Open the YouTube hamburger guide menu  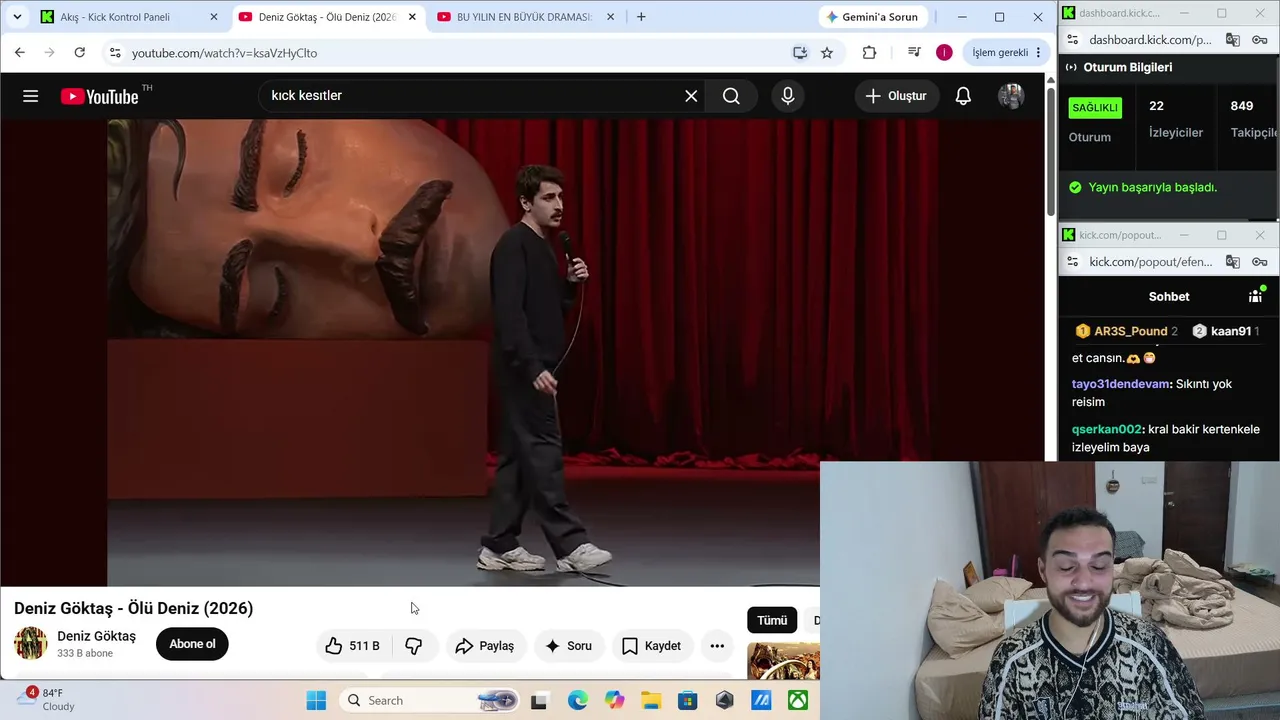[30, 96]
